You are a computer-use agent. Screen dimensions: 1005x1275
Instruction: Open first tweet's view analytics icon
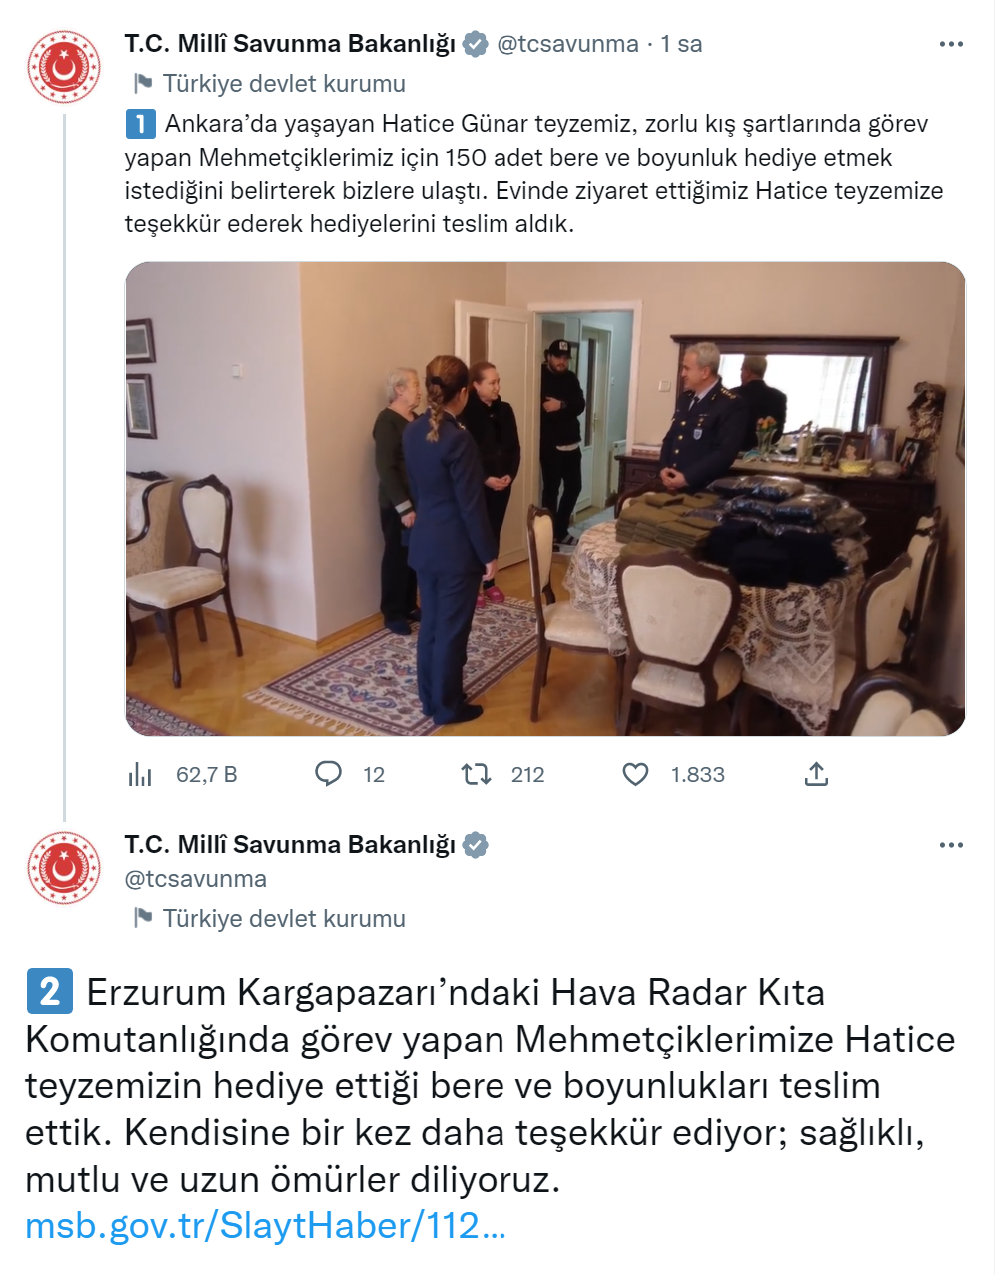tap(140, 774)
